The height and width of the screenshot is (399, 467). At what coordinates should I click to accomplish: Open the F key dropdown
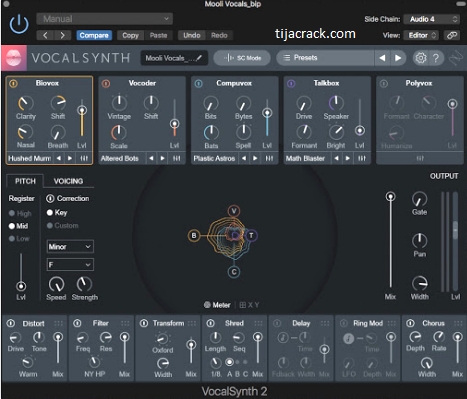pos(70,265)
